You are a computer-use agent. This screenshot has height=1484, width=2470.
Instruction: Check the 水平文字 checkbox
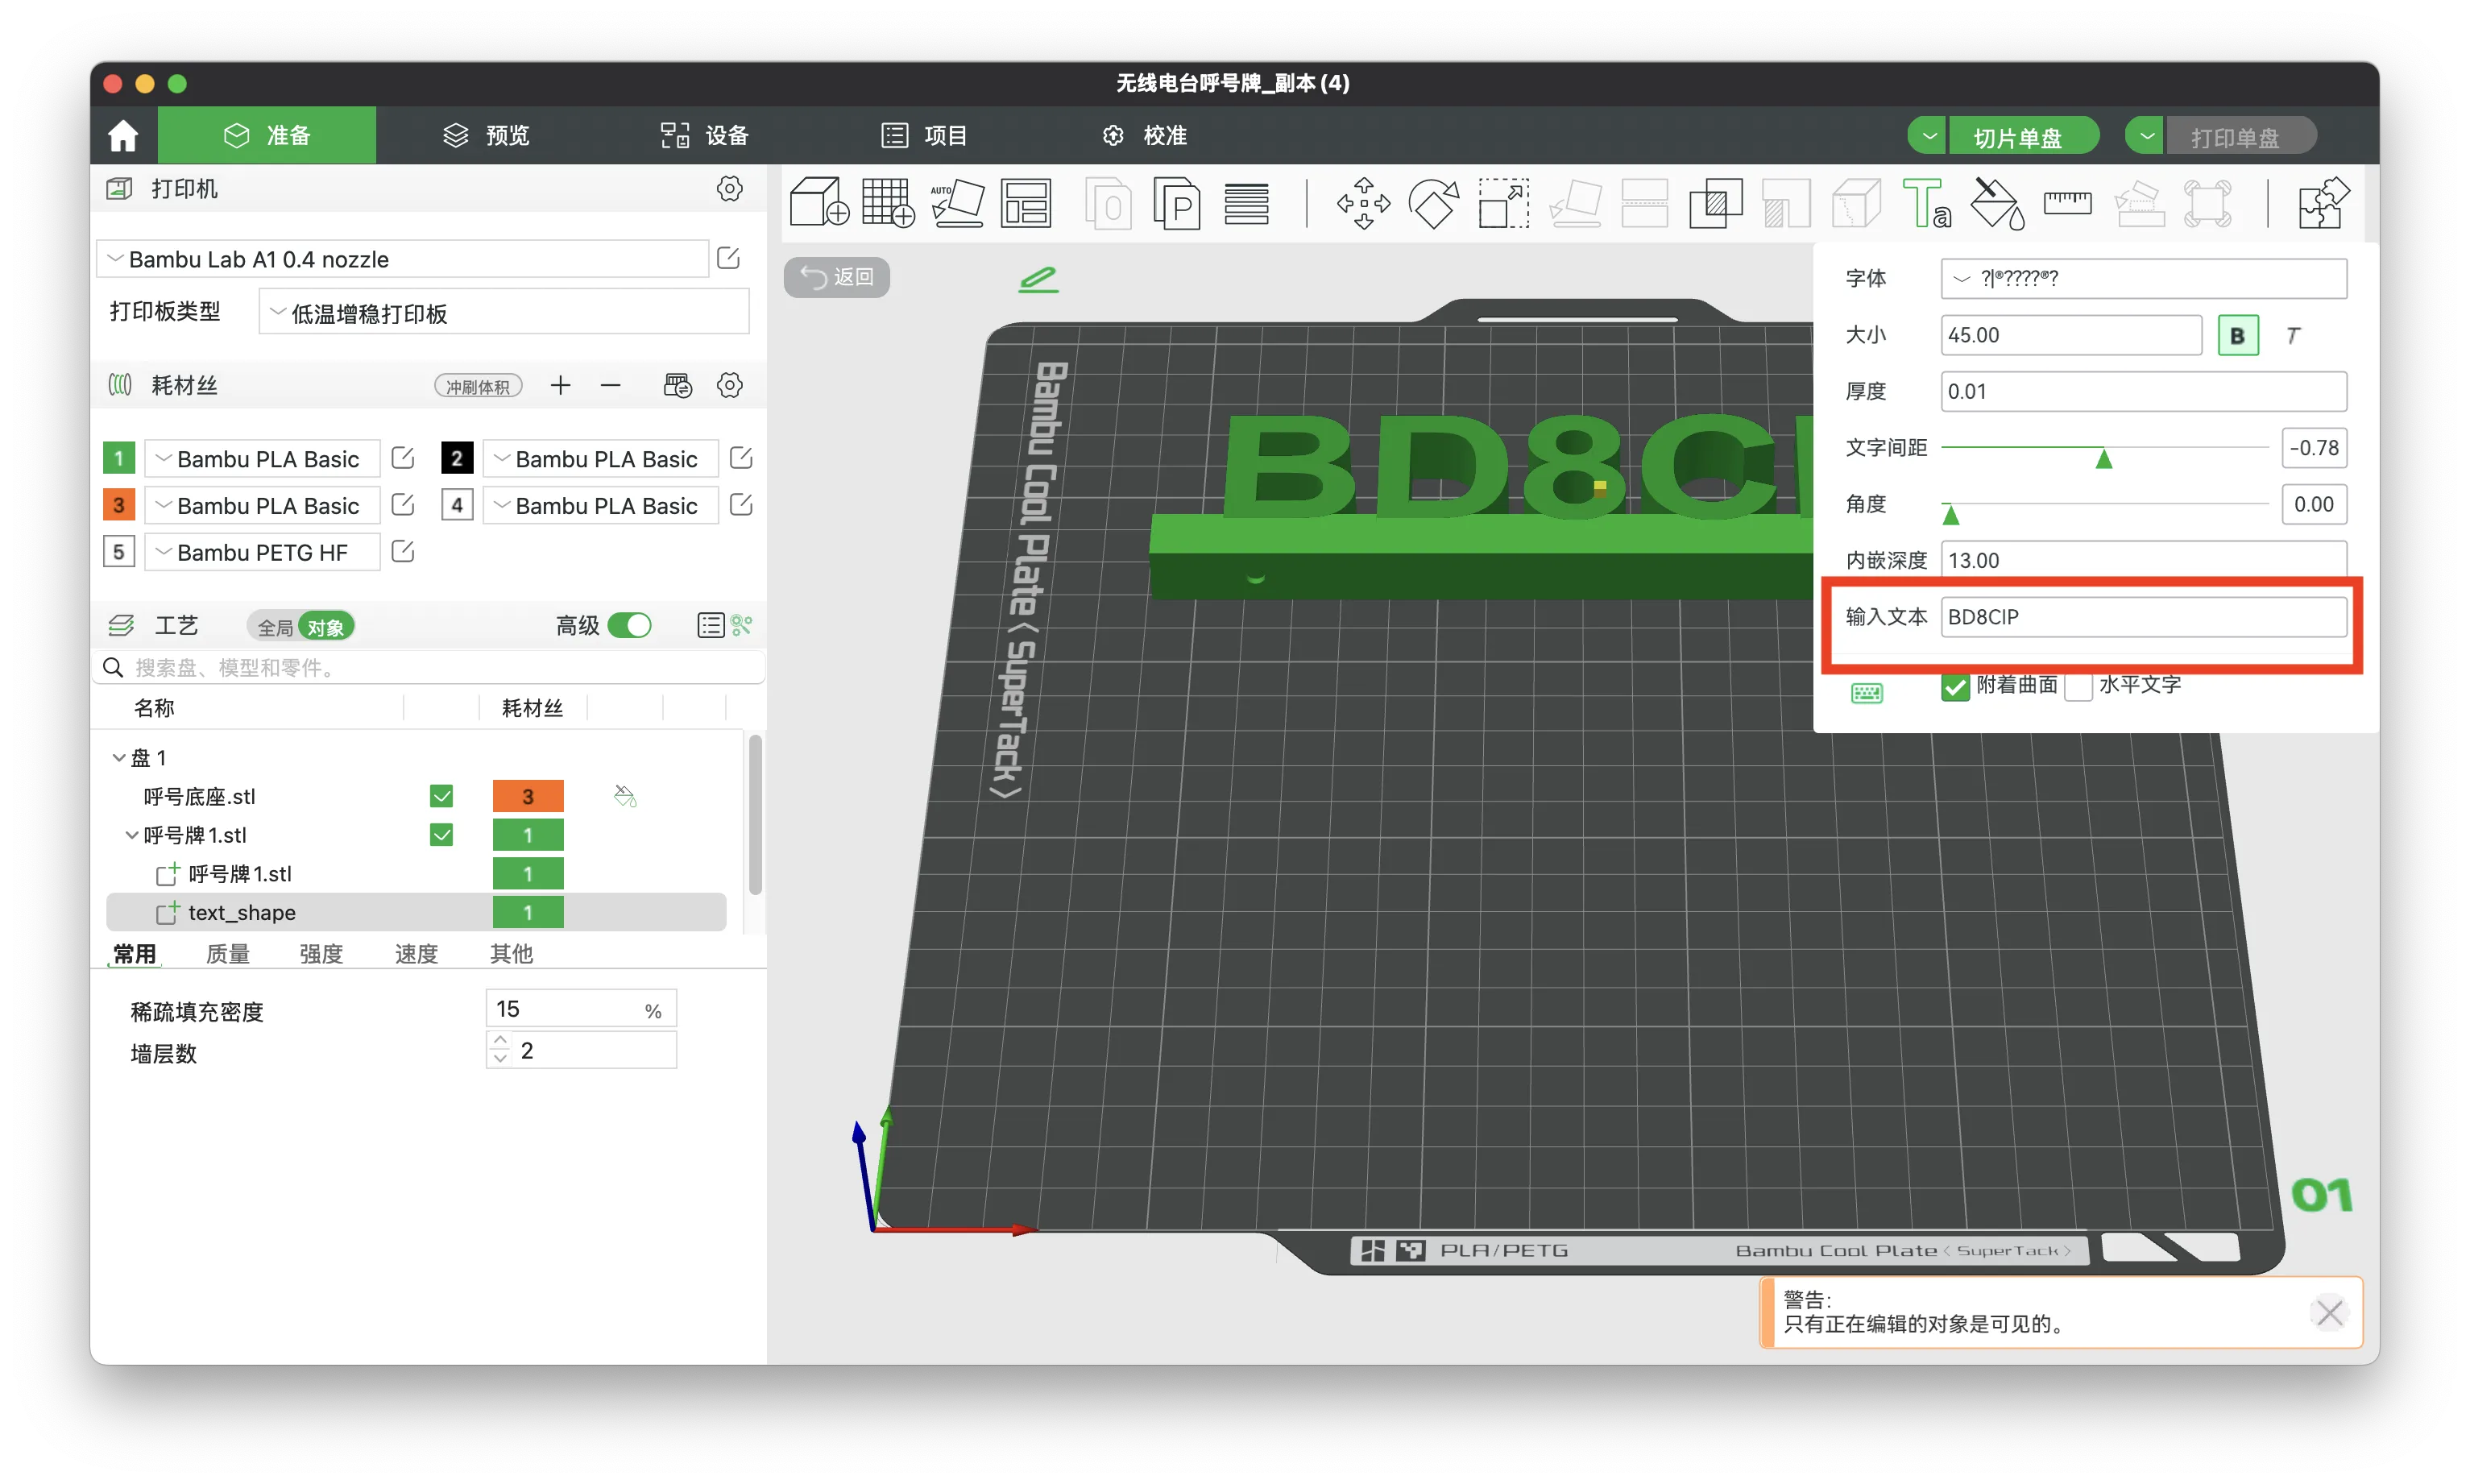coord(2078,686)
